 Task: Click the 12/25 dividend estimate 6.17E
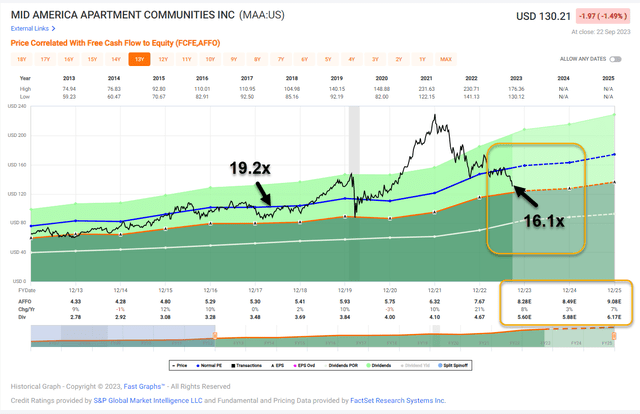point(614,317)
